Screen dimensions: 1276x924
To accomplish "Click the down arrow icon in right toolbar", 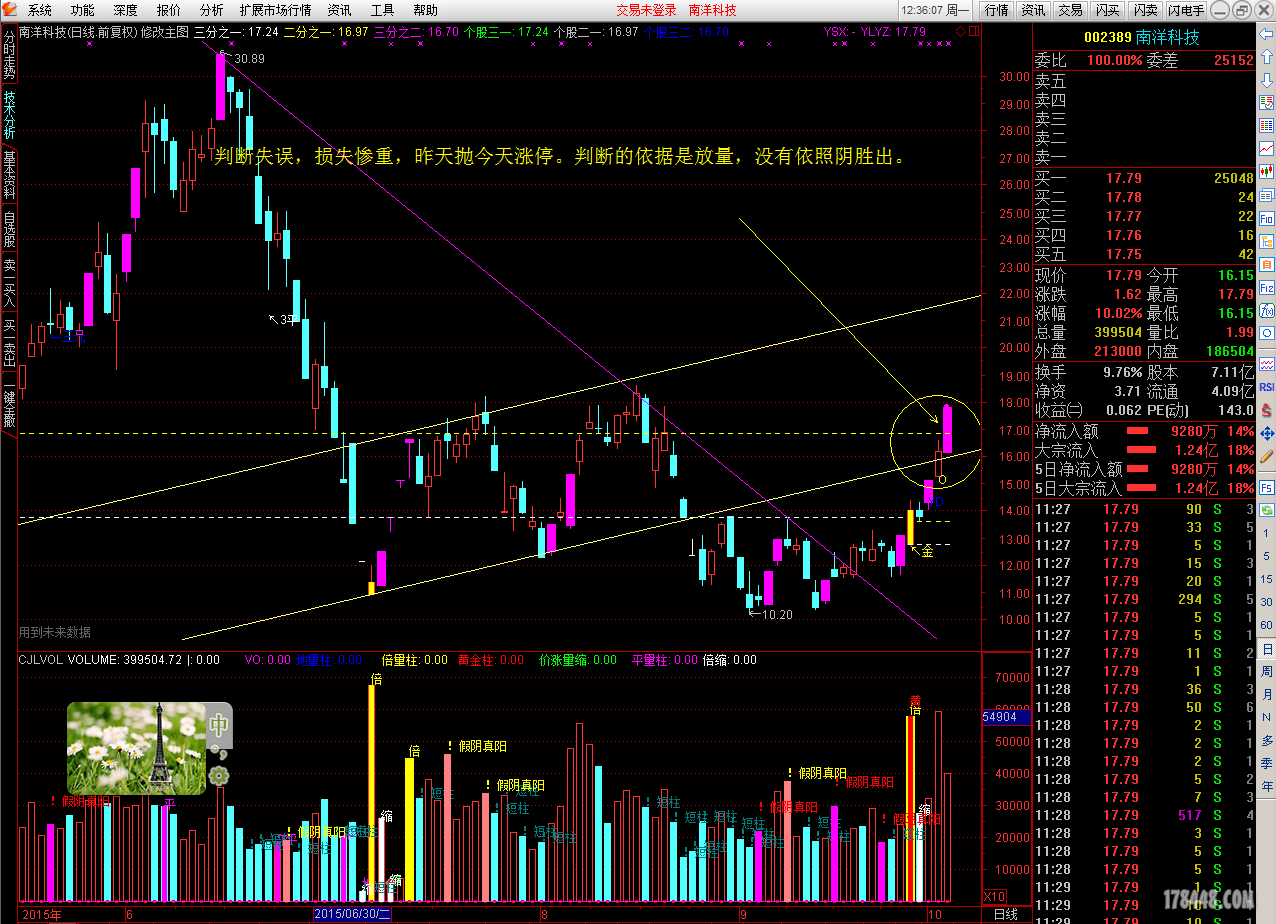I will (1265, 79).
